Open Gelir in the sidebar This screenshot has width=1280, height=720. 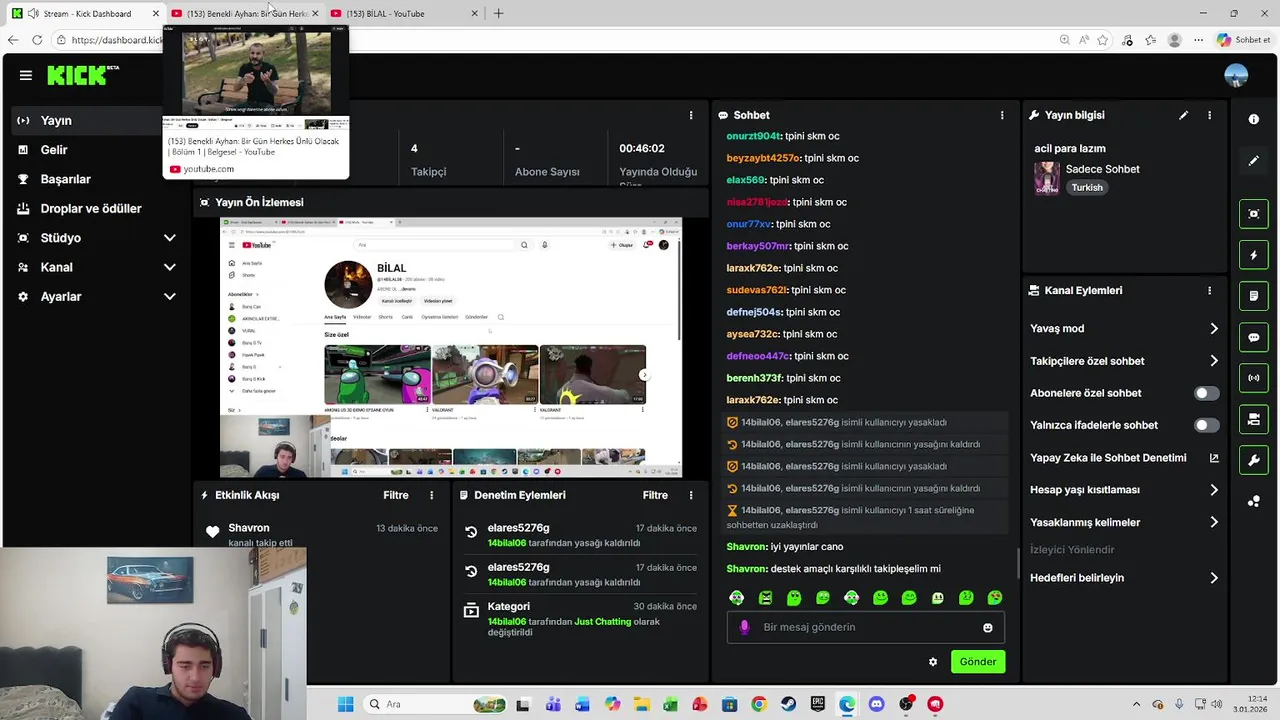pos(95,150)
